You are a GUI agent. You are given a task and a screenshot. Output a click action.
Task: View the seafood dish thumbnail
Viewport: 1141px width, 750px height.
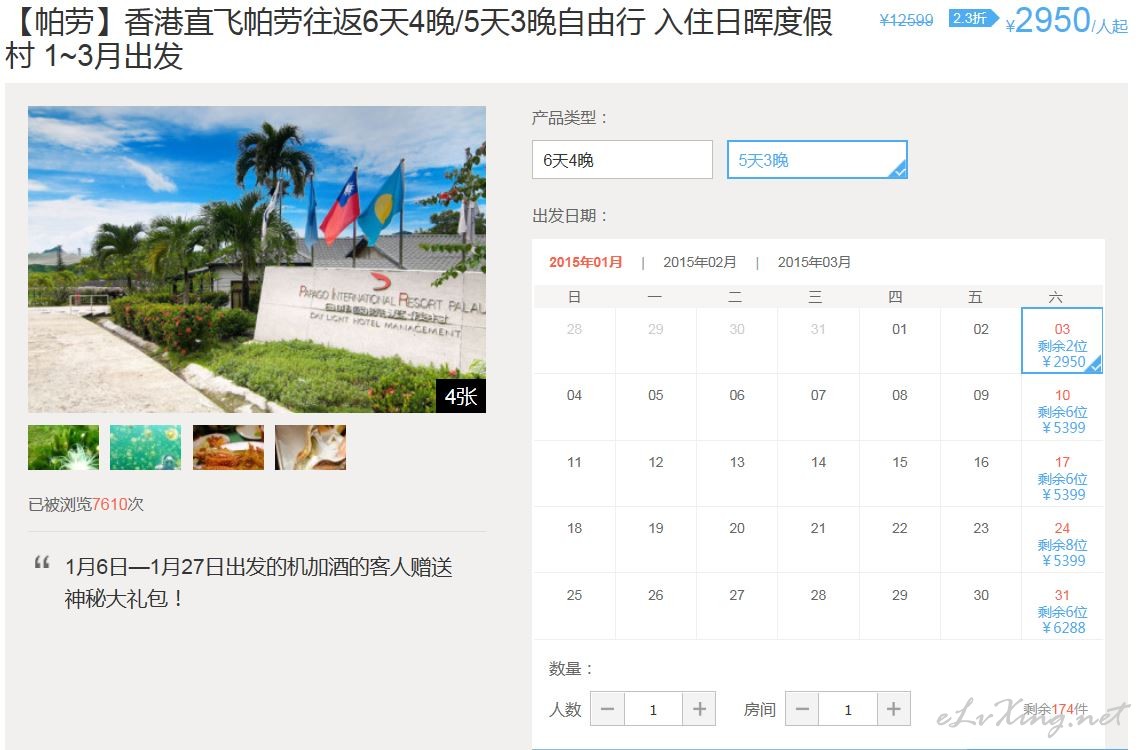click(x=228, y=447)
